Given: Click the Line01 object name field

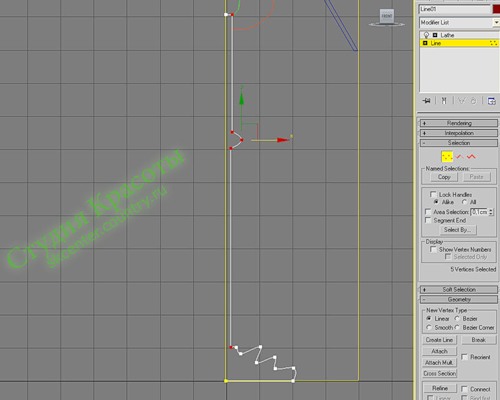Looking at the screenshot, I should coord(455,9).
